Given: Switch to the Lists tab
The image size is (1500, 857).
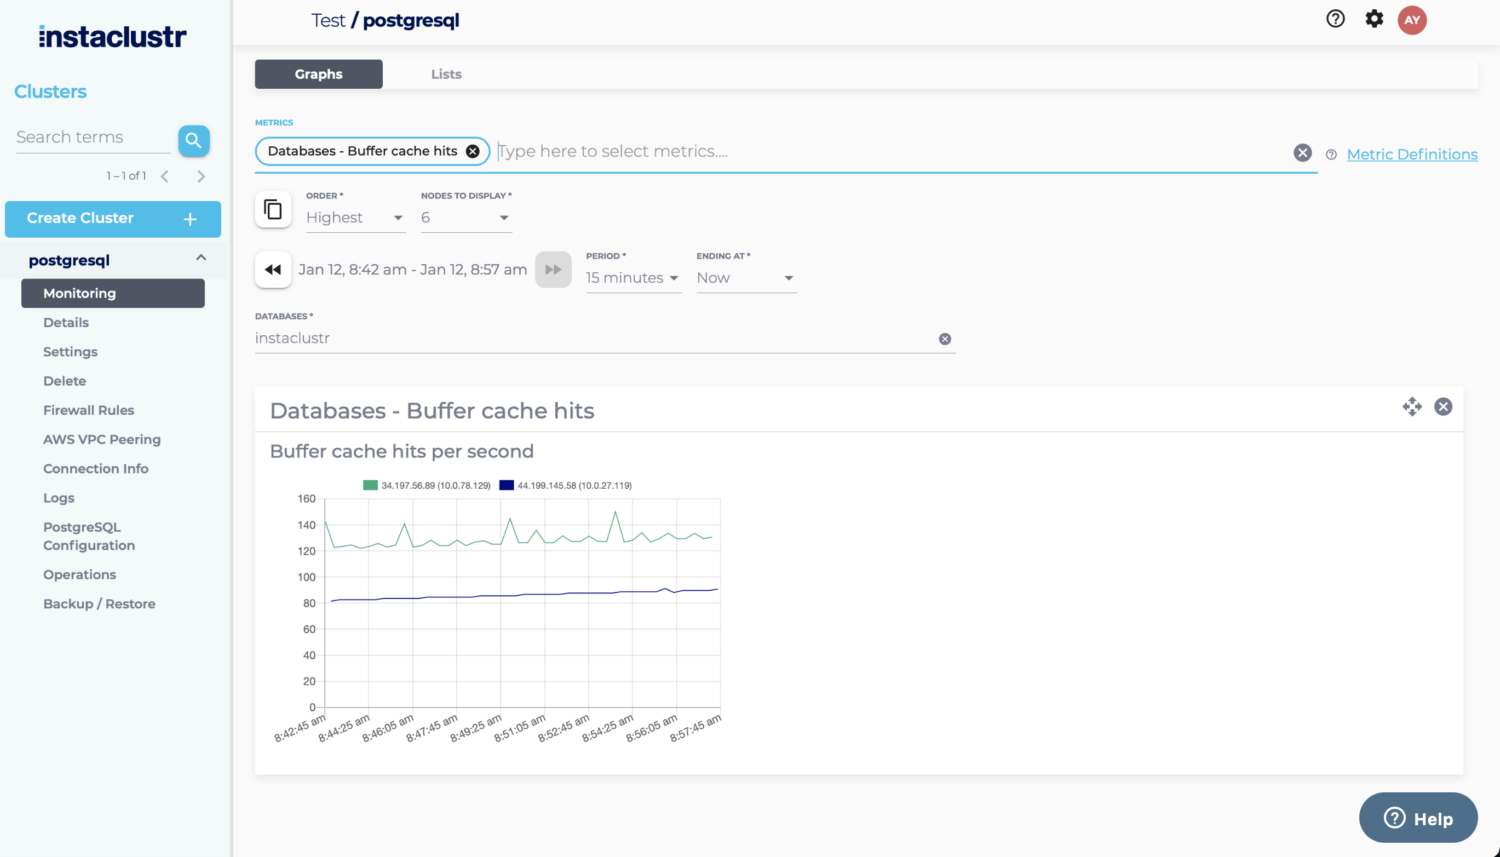Looking at the screenshot, I should [x=446, y=73].
